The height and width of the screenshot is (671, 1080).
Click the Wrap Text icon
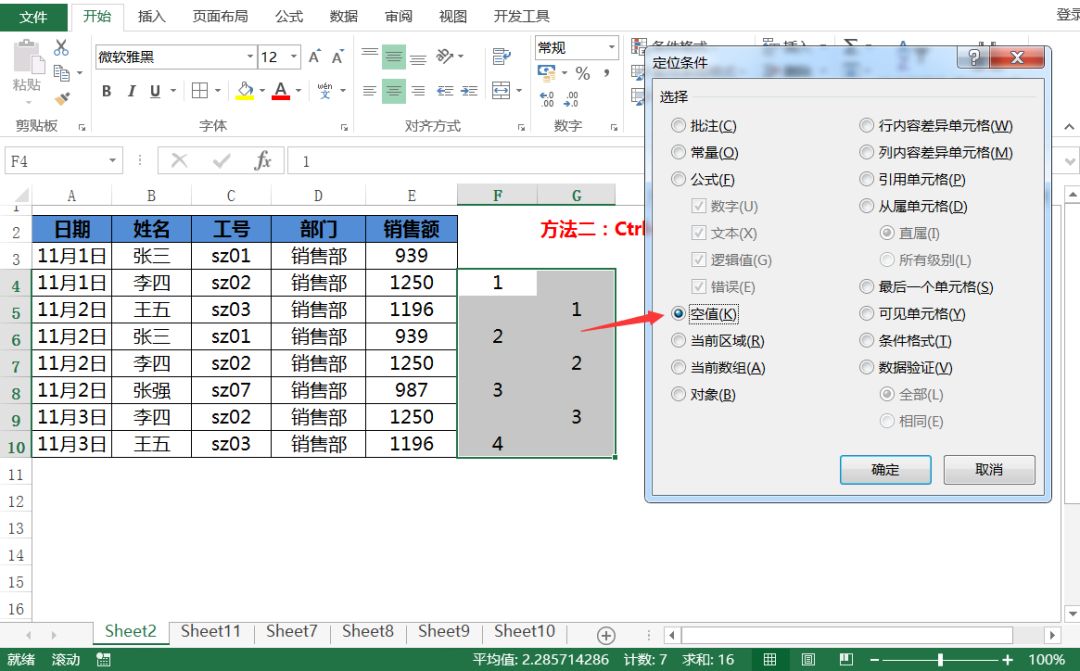pyautogui.click(x=502, y=56)
